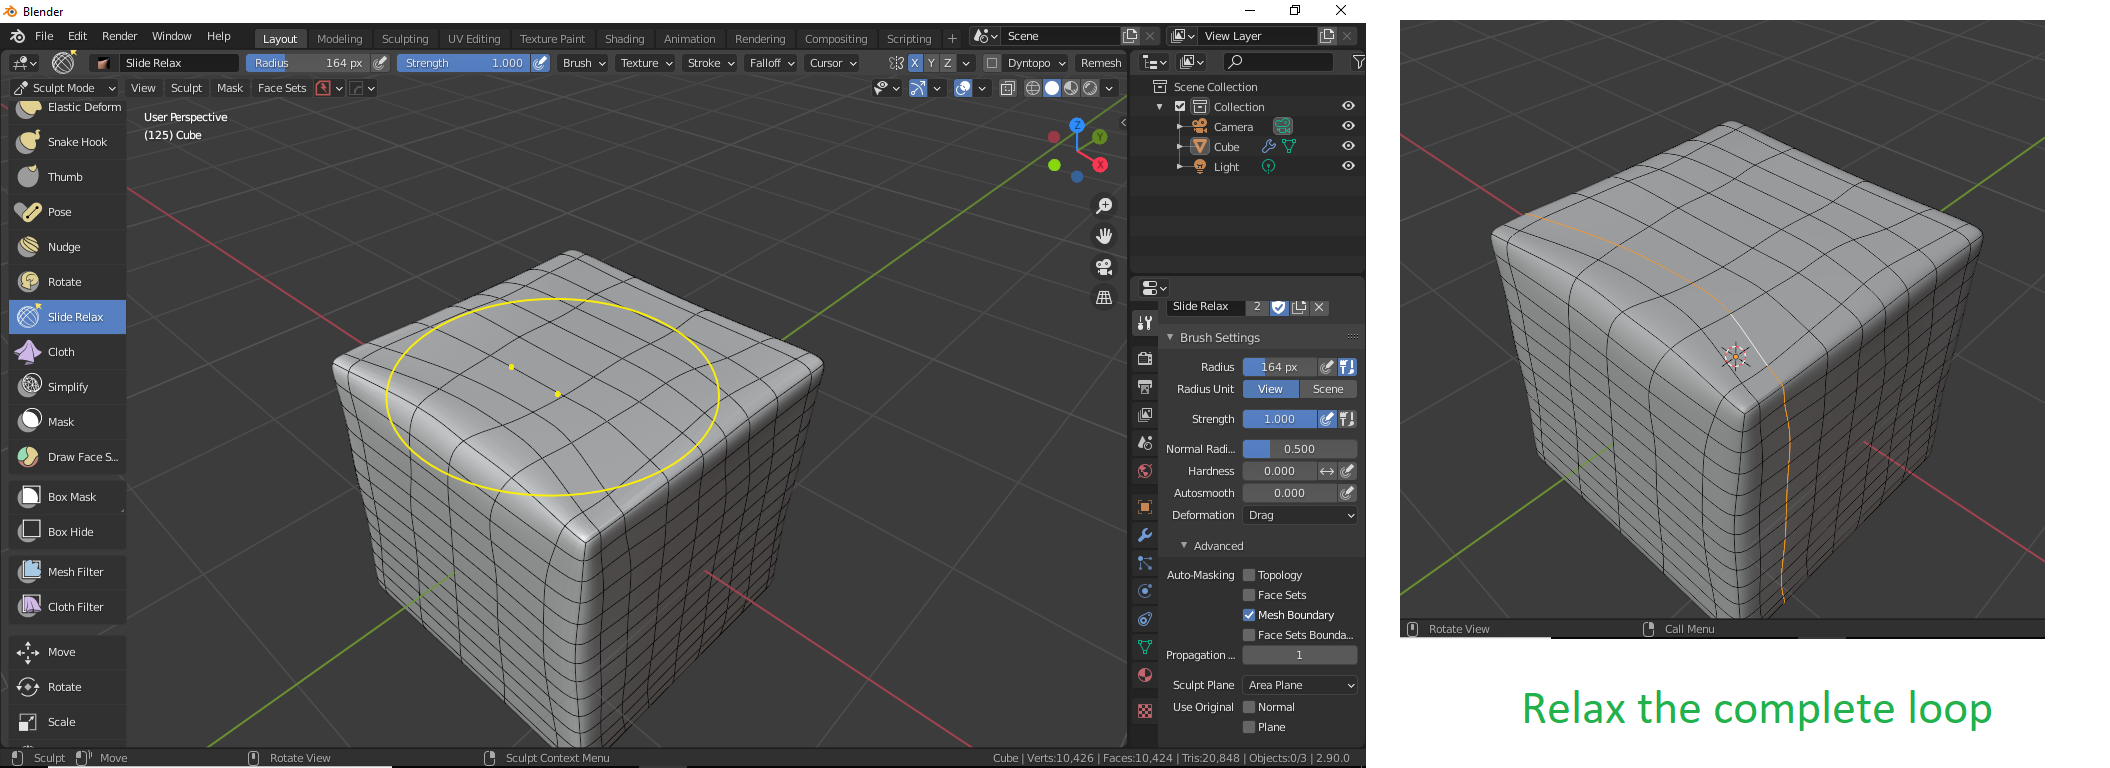Select the Snake Hook brush
The height and width of the screenshot is (768, 2110).
(x=68, y=142)
